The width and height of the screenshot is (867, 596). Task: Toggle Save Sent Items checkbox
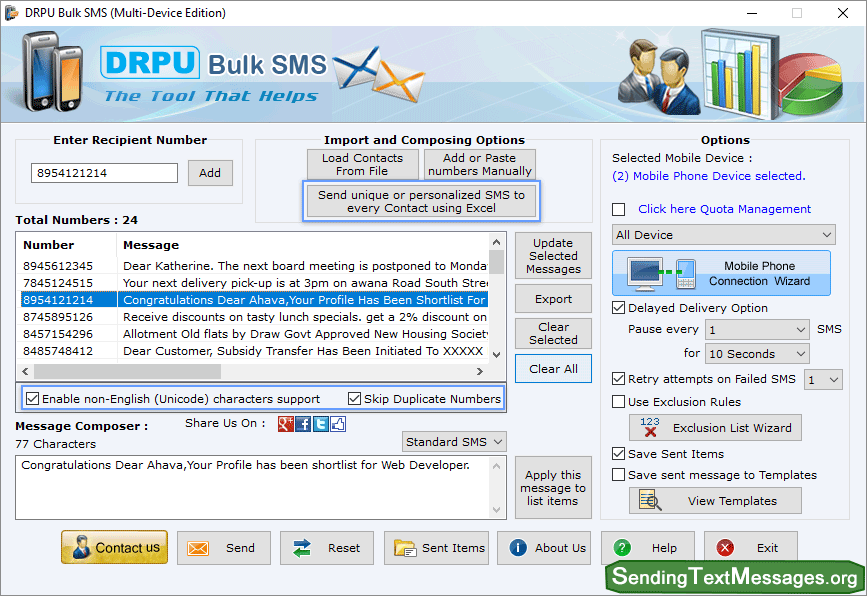(x=619, y=454)
